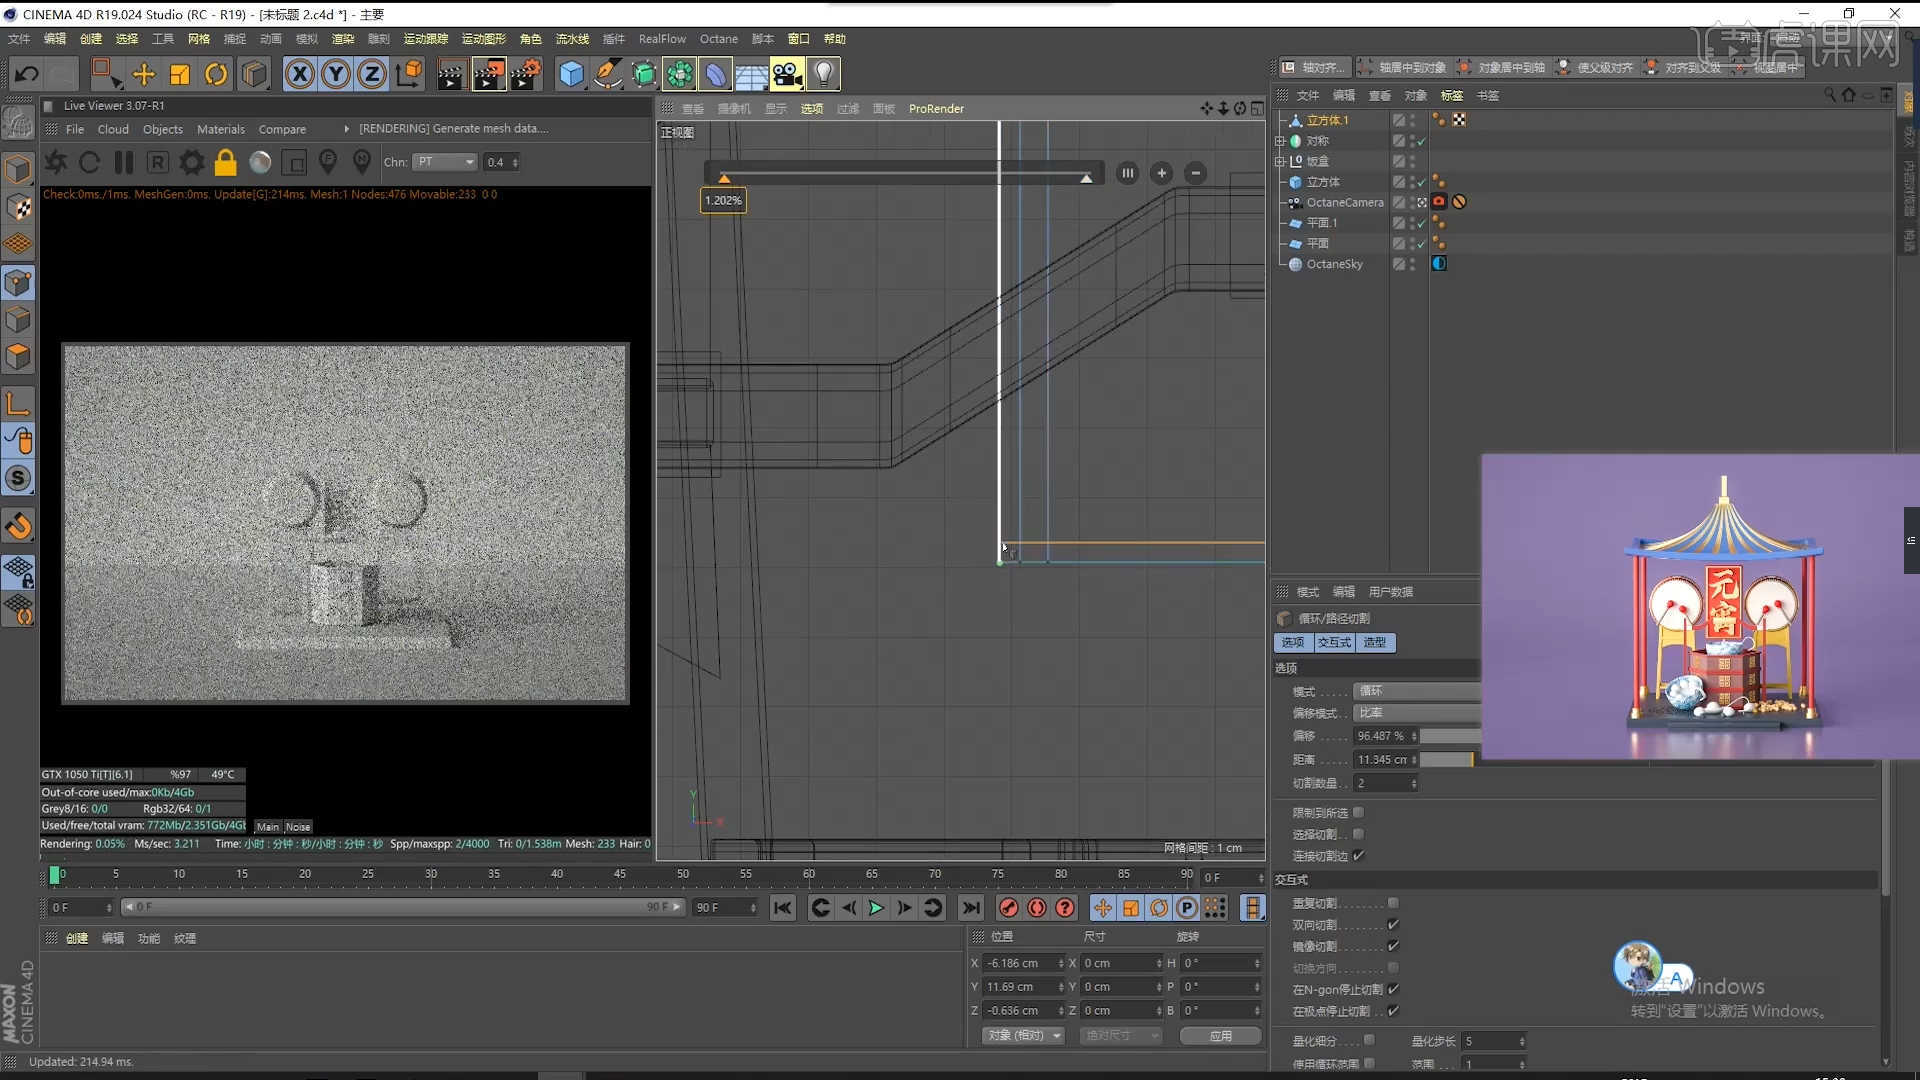The width and height of the screenshot is (1920, 1080).
Task: Click the 偏移 offset slider bar
Action: click(1450, 736)
